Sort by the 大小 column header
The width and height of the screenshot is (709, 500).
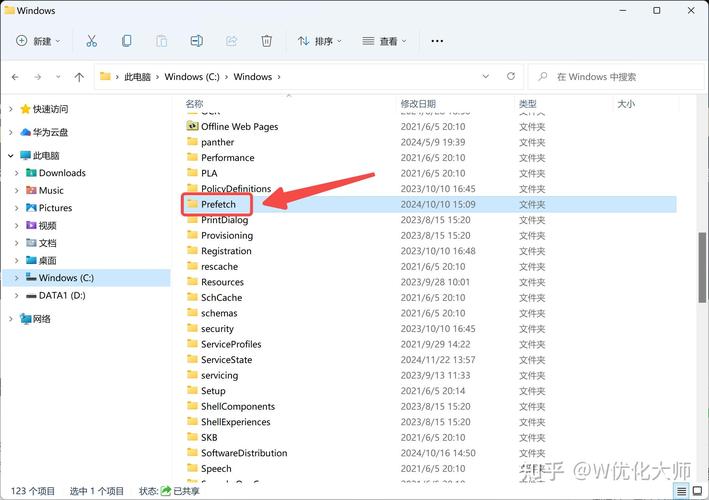[626, 104]
